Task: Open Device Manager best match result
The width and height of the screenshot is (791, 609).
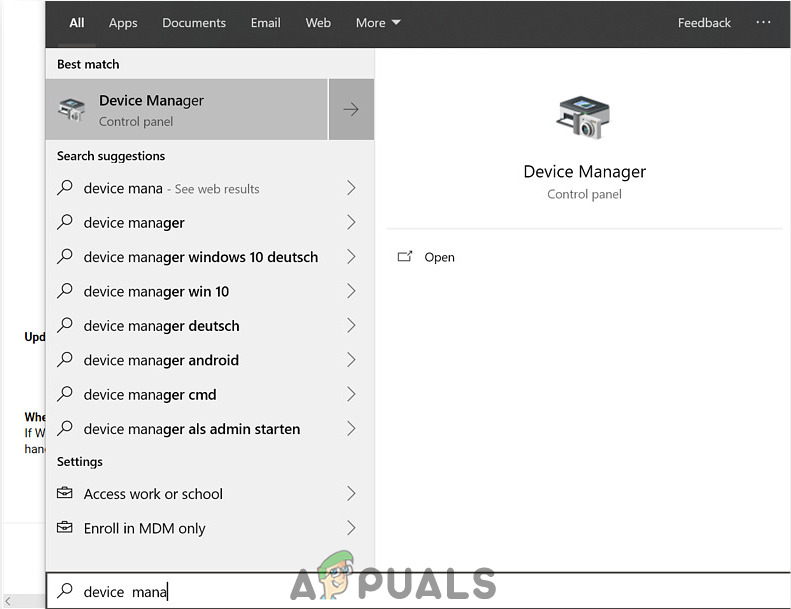Action: coord(187,109)
